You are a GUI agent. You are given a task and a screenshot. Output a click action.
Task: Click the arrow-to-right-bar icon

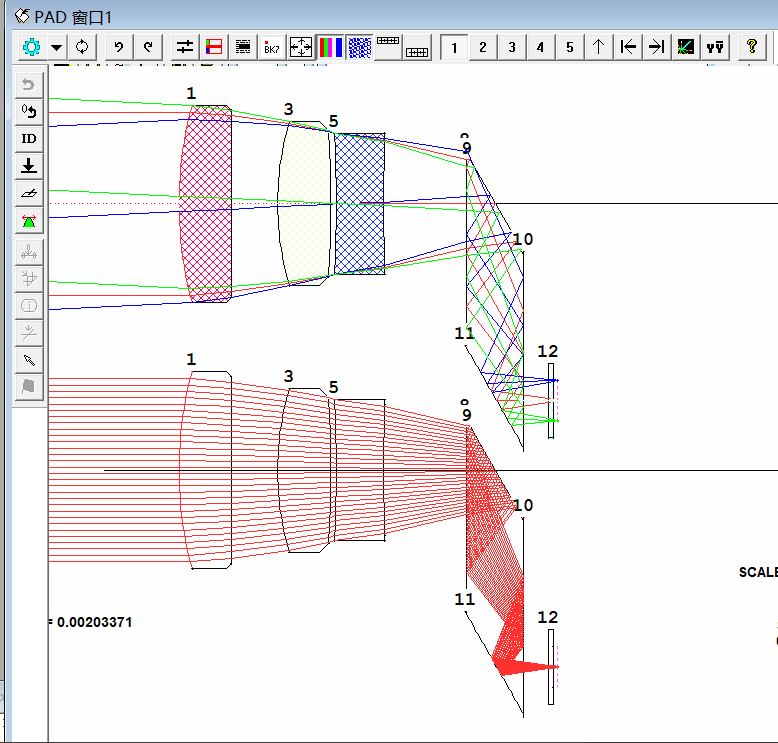click(x=657, y=47)
